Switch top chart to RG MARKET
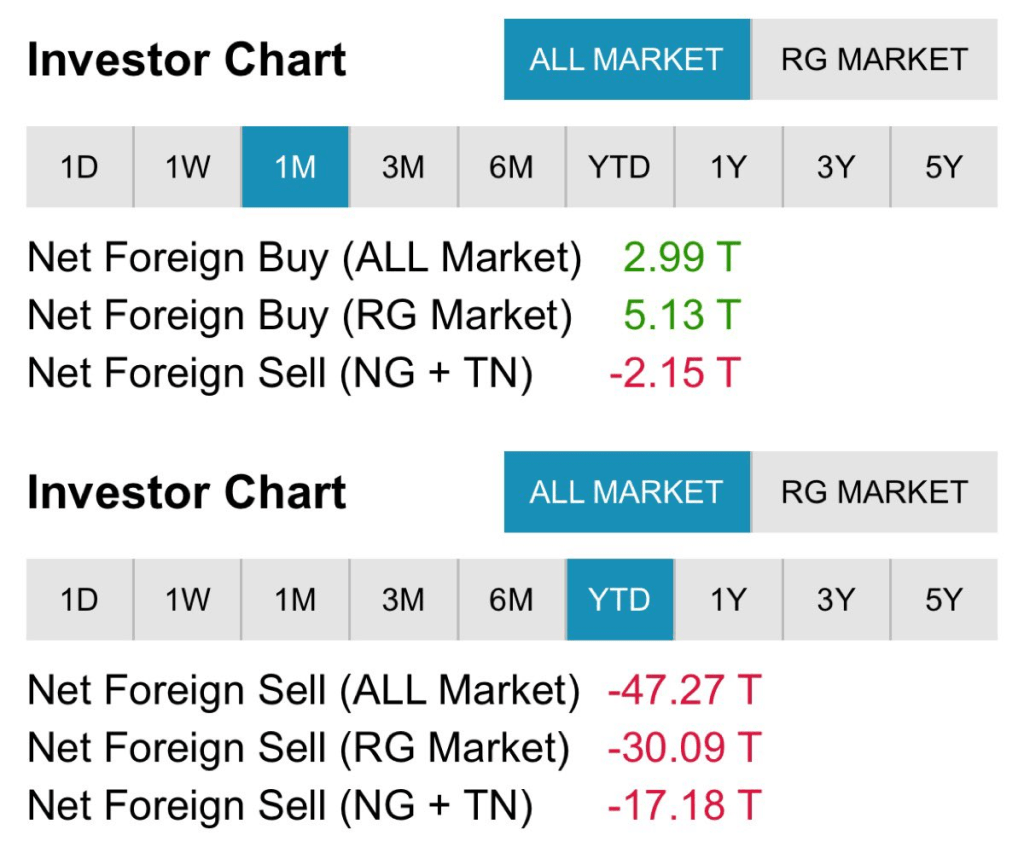The image size is (1024, 847). click(874, 59)
